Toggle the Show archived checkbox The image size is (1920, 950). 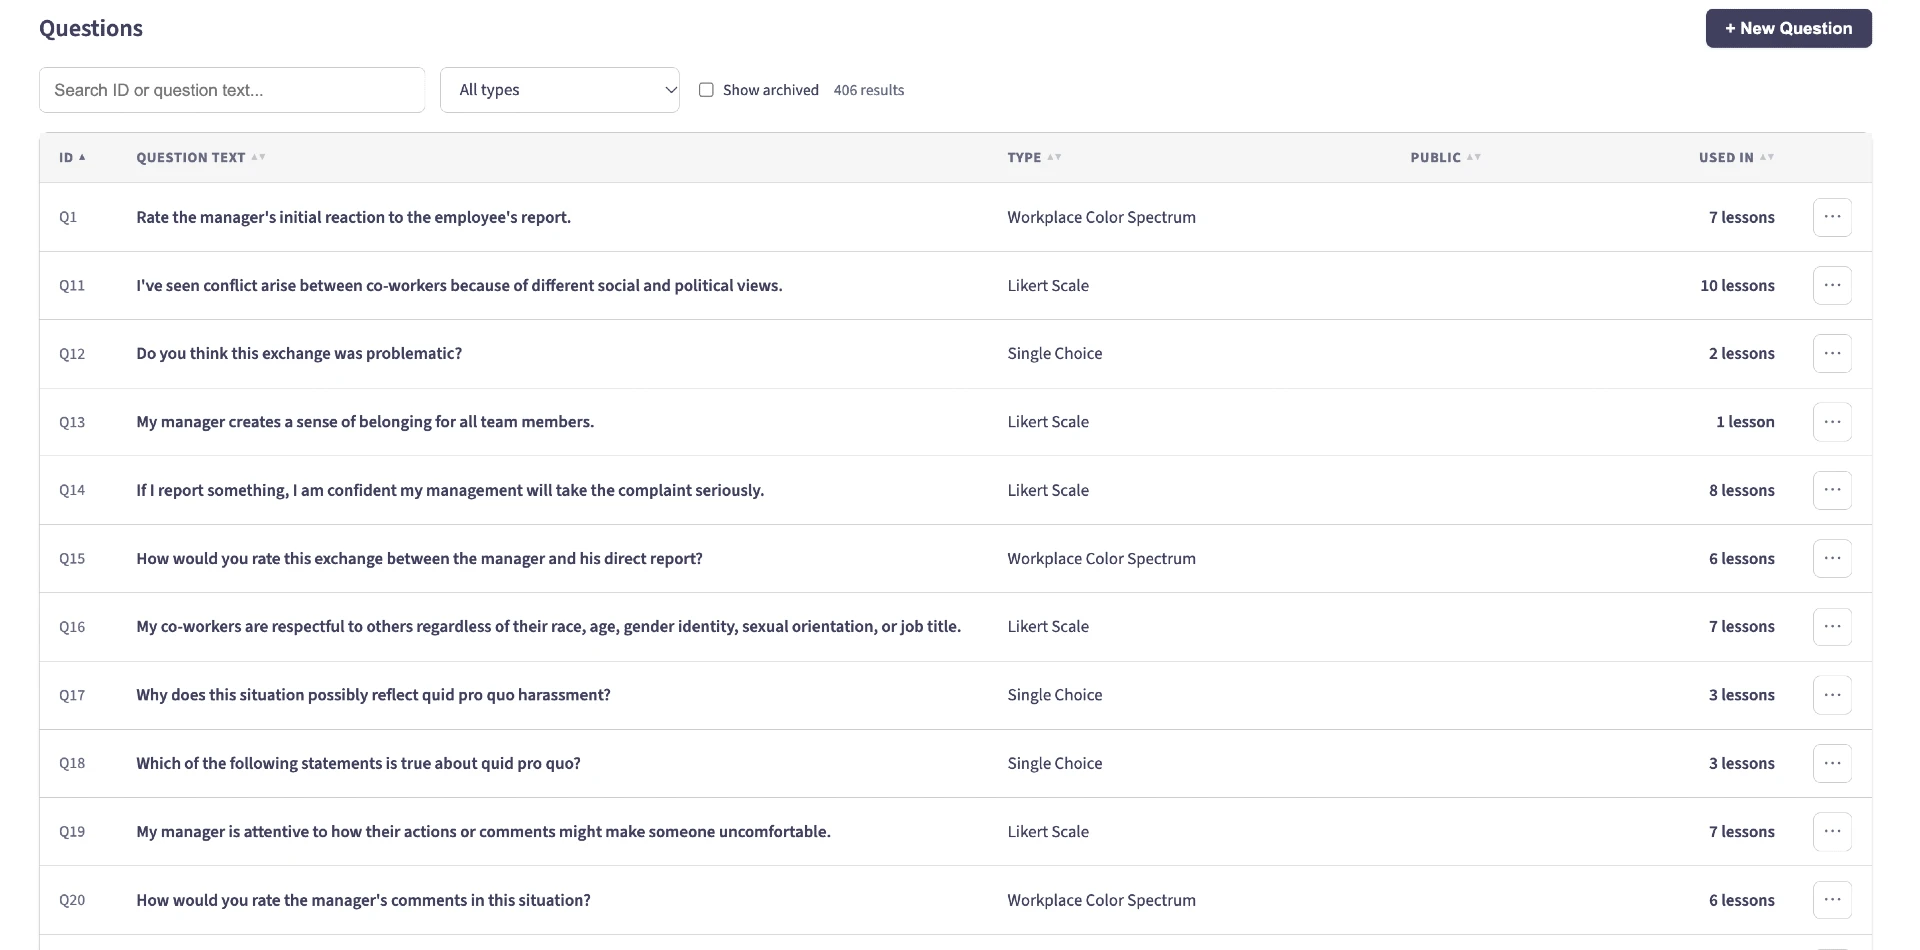coord(706,90)
